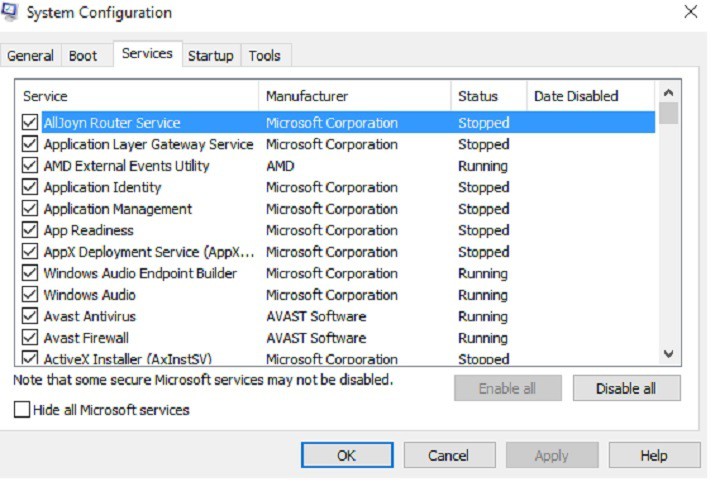The image size is (720, 496).
Task: Open the Boot tab
Action: (83, 56)
